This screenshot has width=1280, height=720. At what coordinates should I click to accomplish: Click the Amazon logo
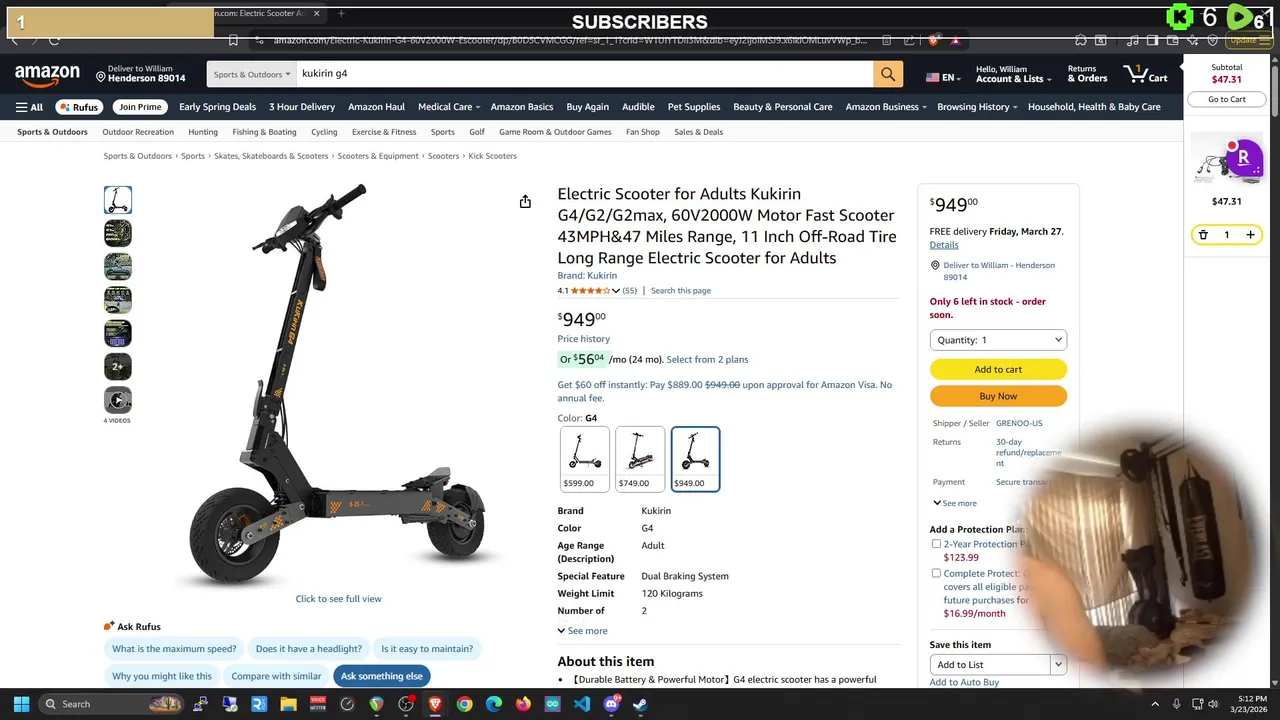point(47,75)
